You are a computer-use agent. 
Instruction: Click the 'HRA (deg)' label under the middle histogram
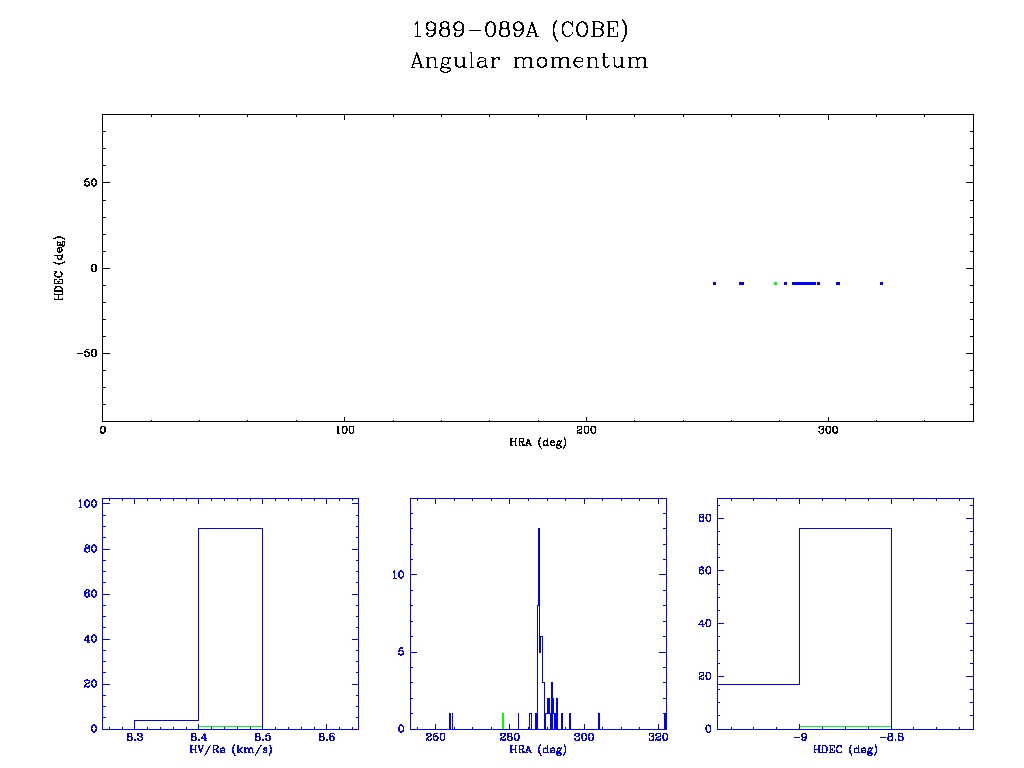538,749
